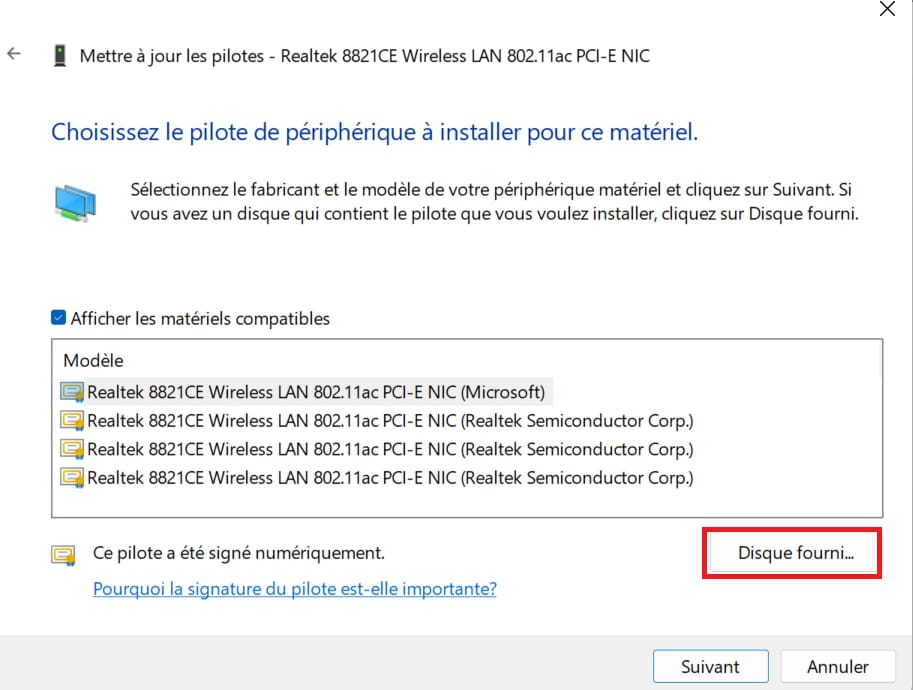
Task: Click the Microsoft driver certificate icon
Action: pos(72,392)
